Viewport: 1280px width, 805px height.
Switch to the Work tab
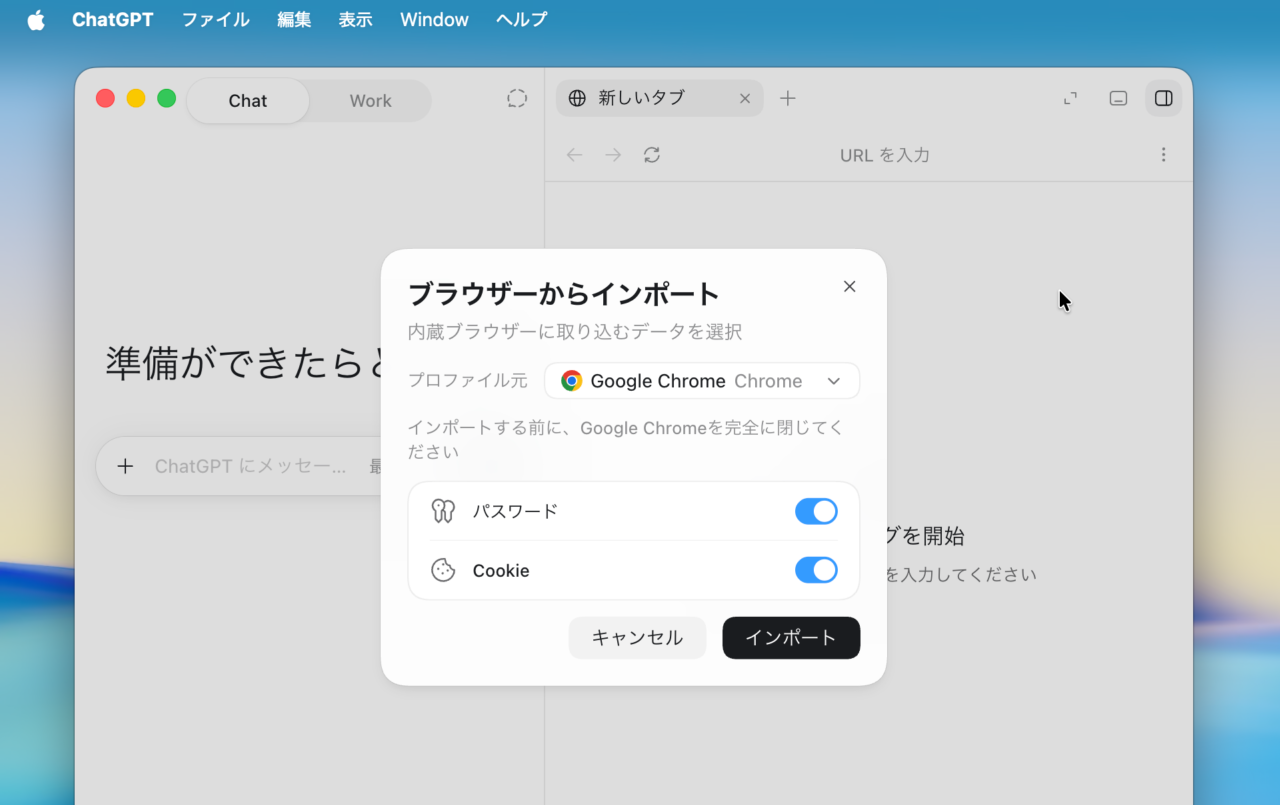[370, 101]
